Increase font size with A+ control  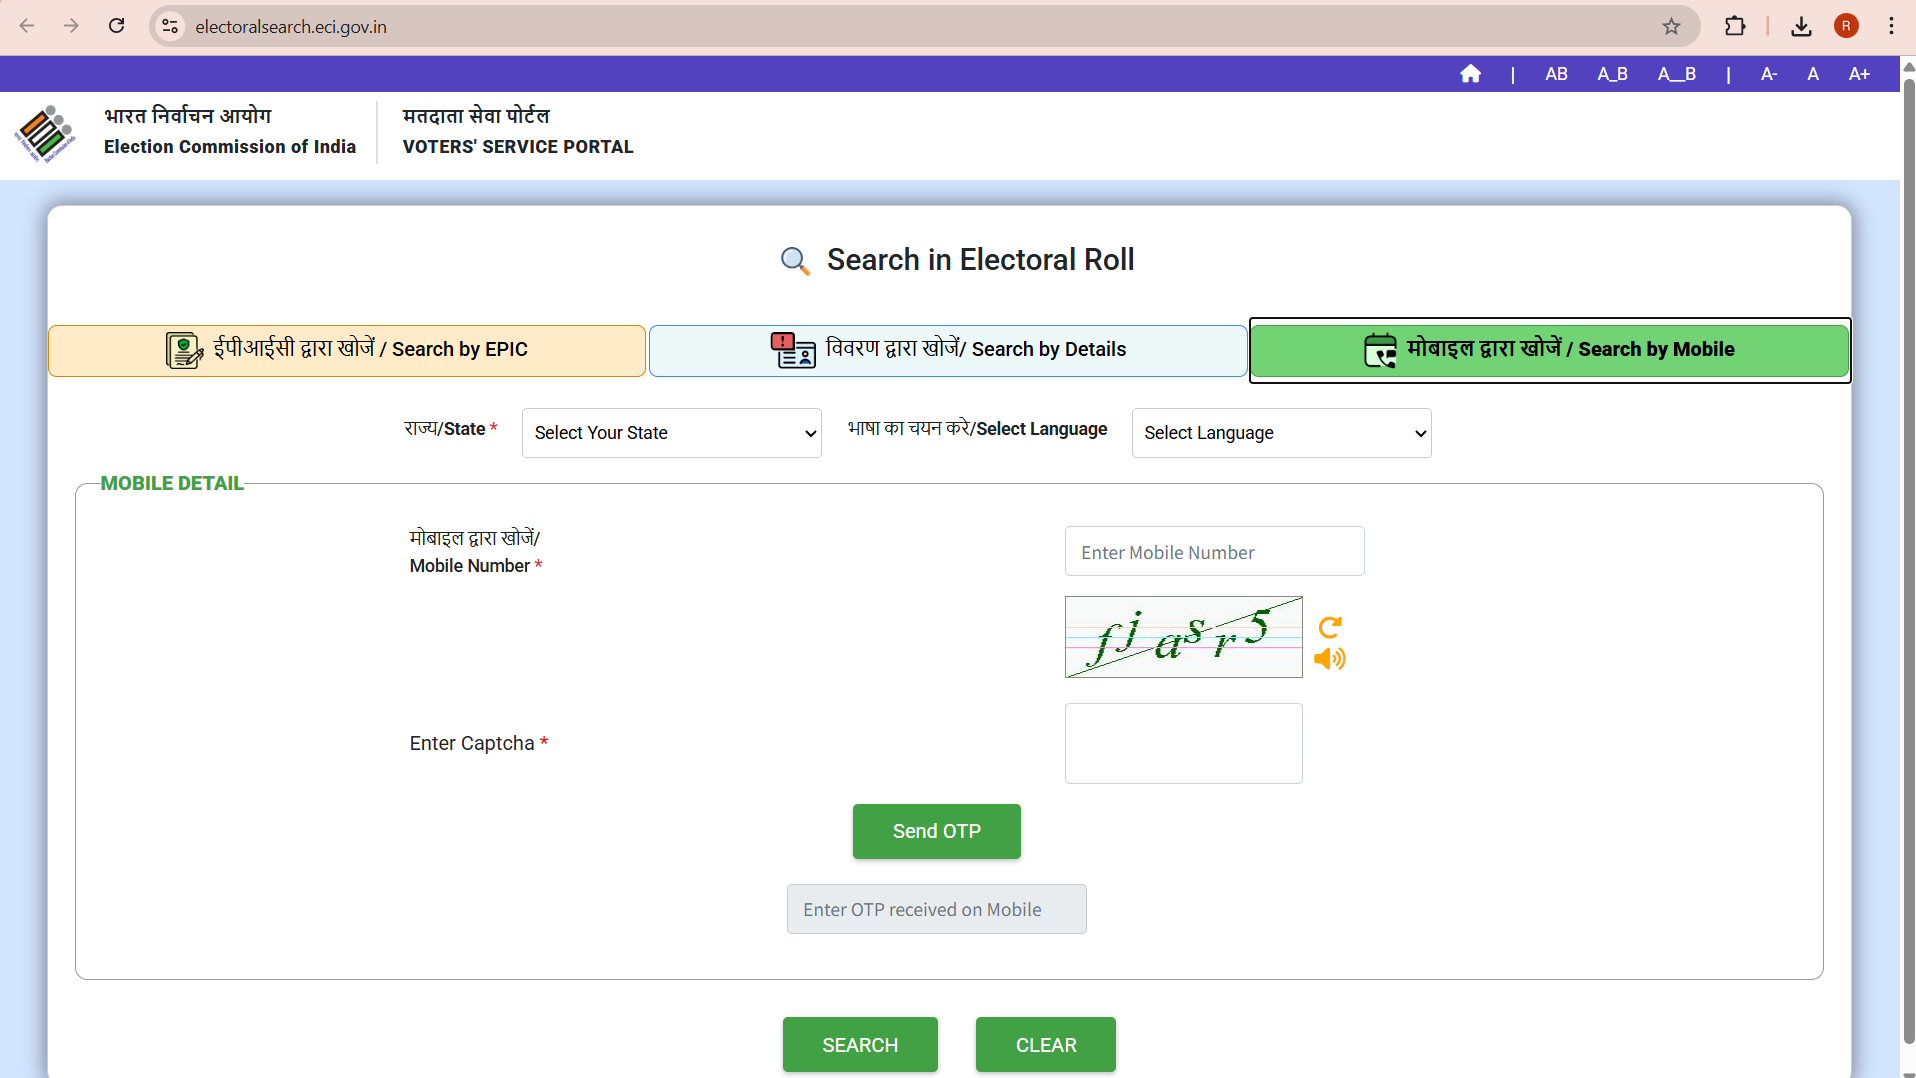[1859, 74]
